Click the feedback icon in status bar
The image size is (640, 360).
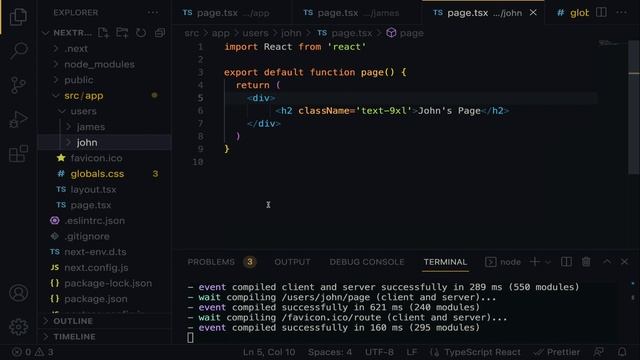coord(599,352)
